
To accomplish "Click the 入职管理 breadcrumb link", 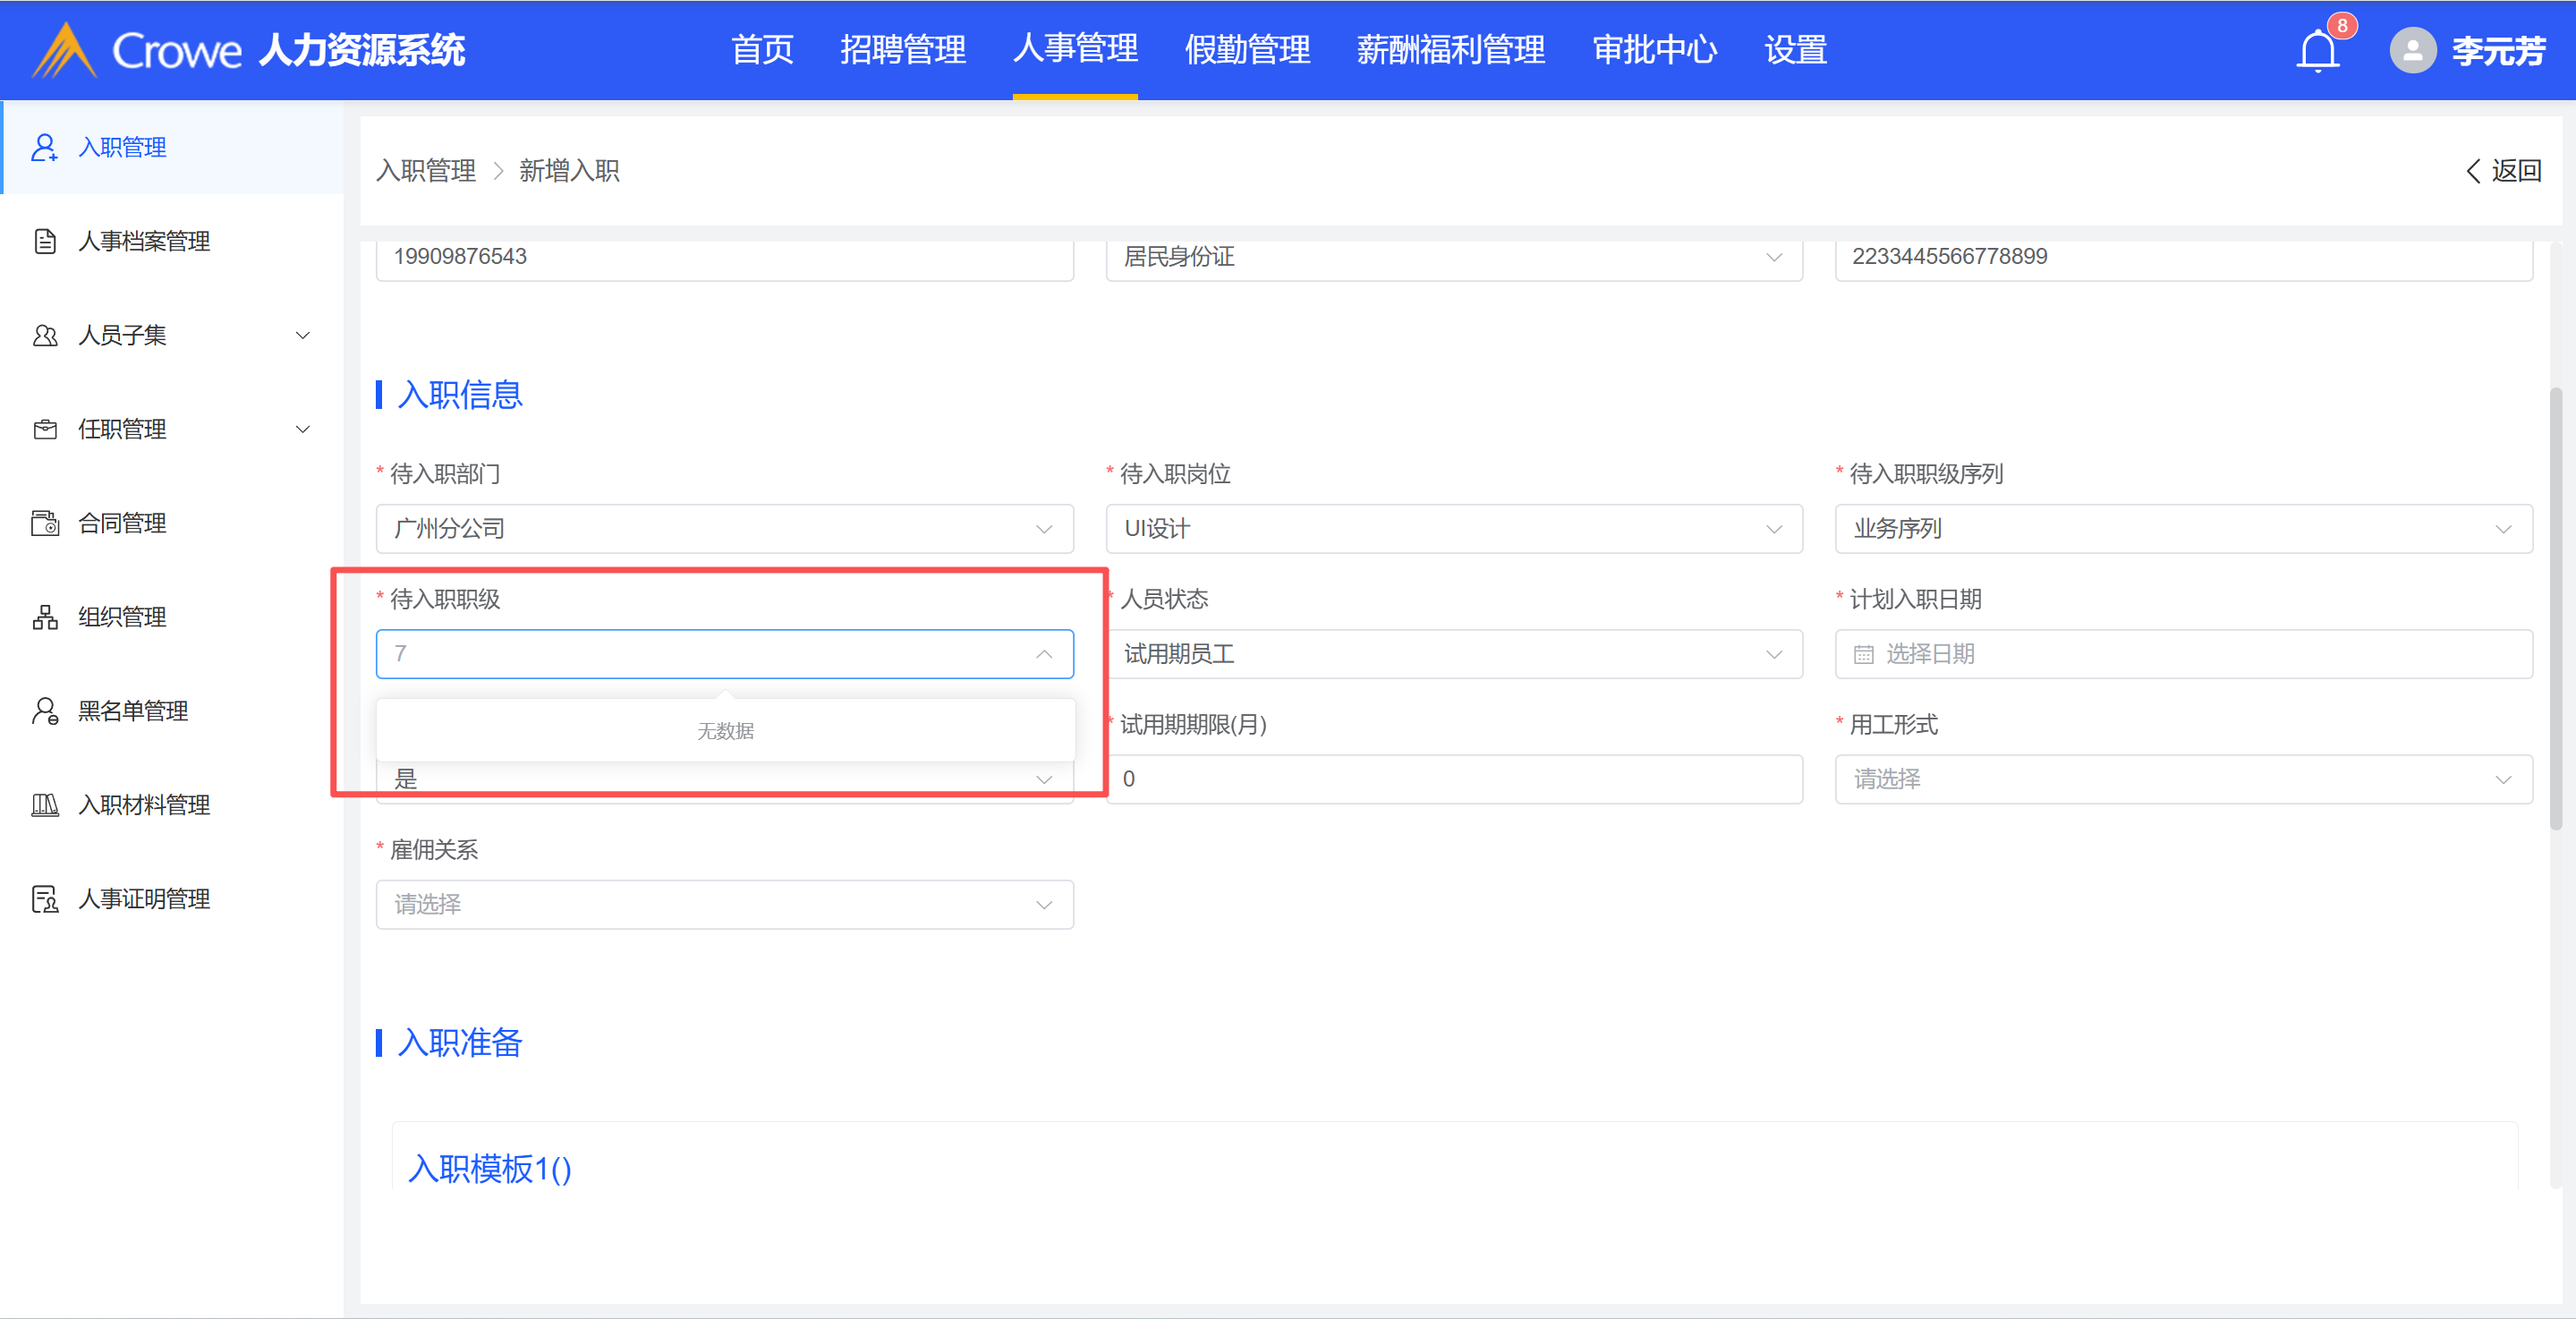I will 426,171.
